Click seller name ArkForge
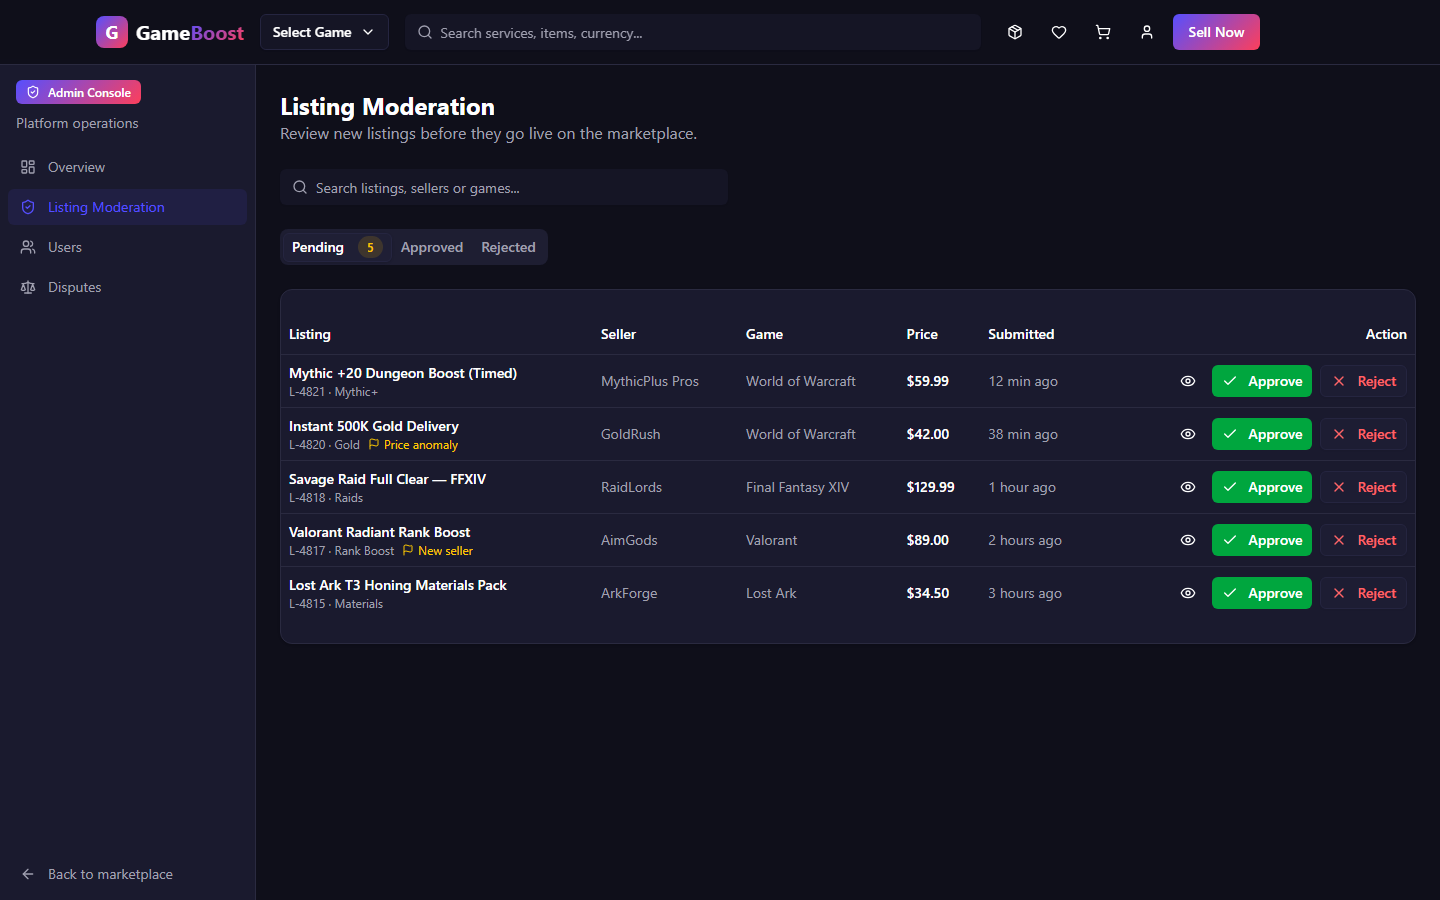Screen dimensions: 1440x900 629,593
